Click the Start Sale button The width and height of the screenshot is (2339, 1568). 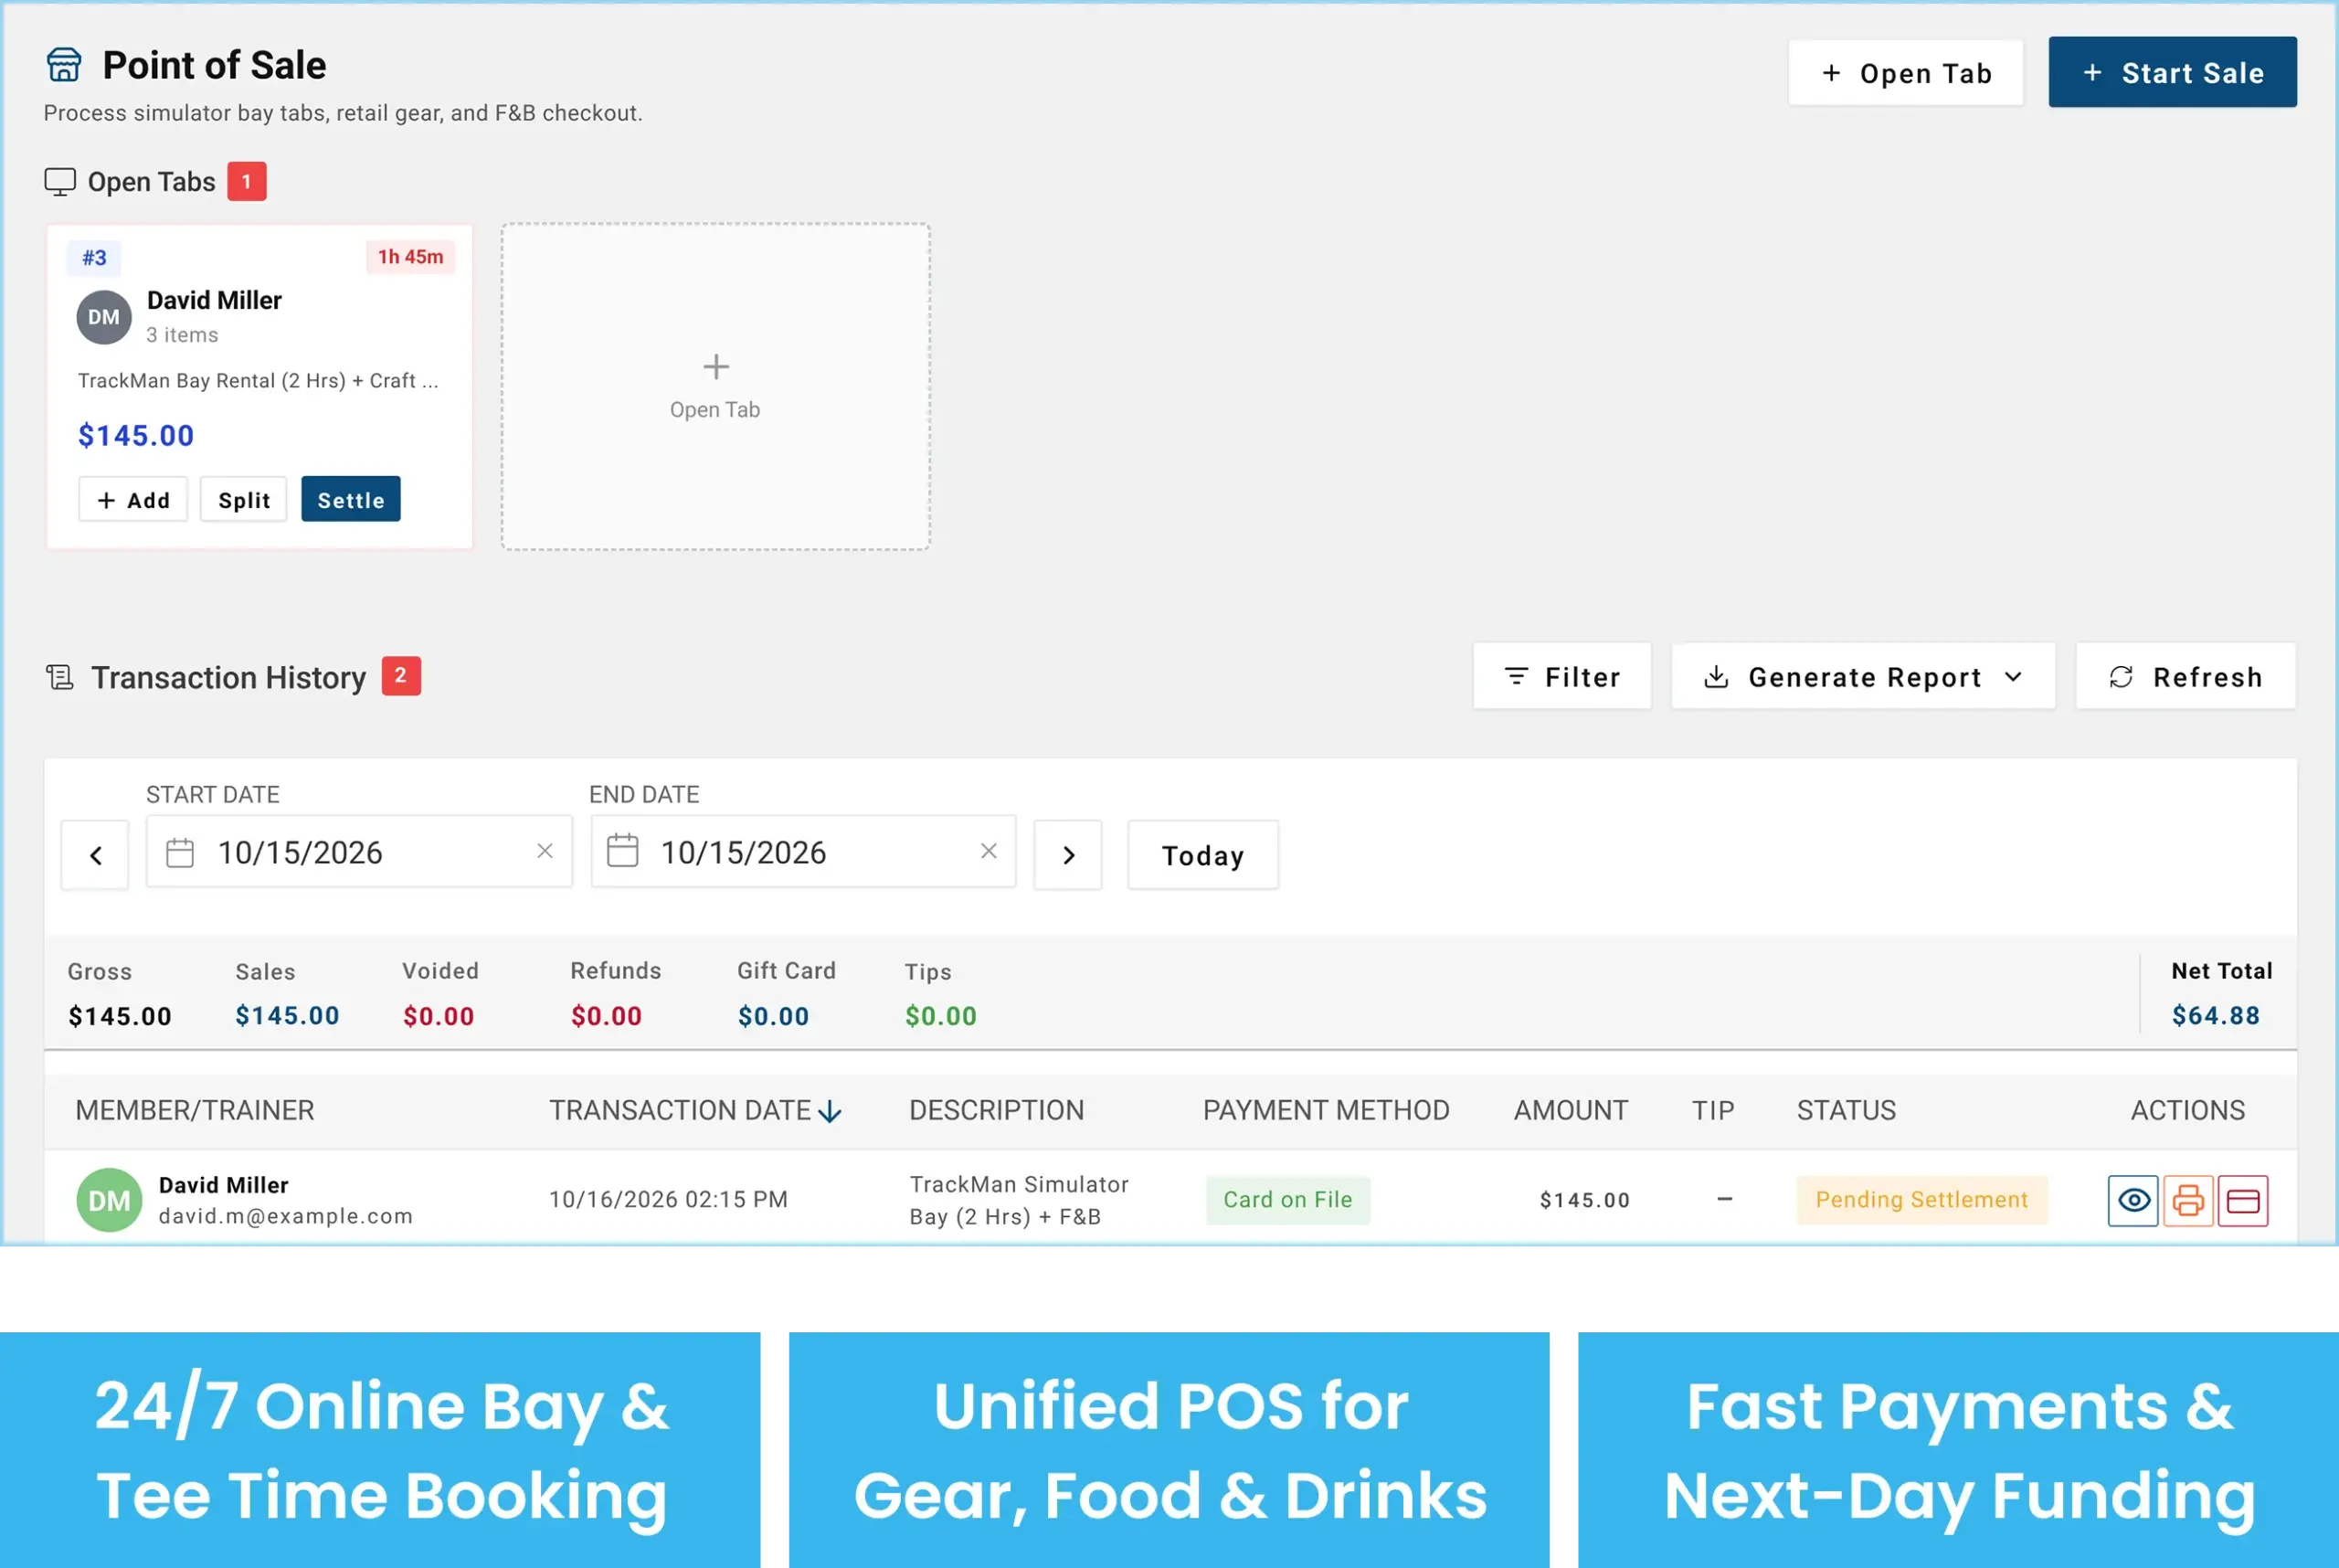pos(2173,72)
